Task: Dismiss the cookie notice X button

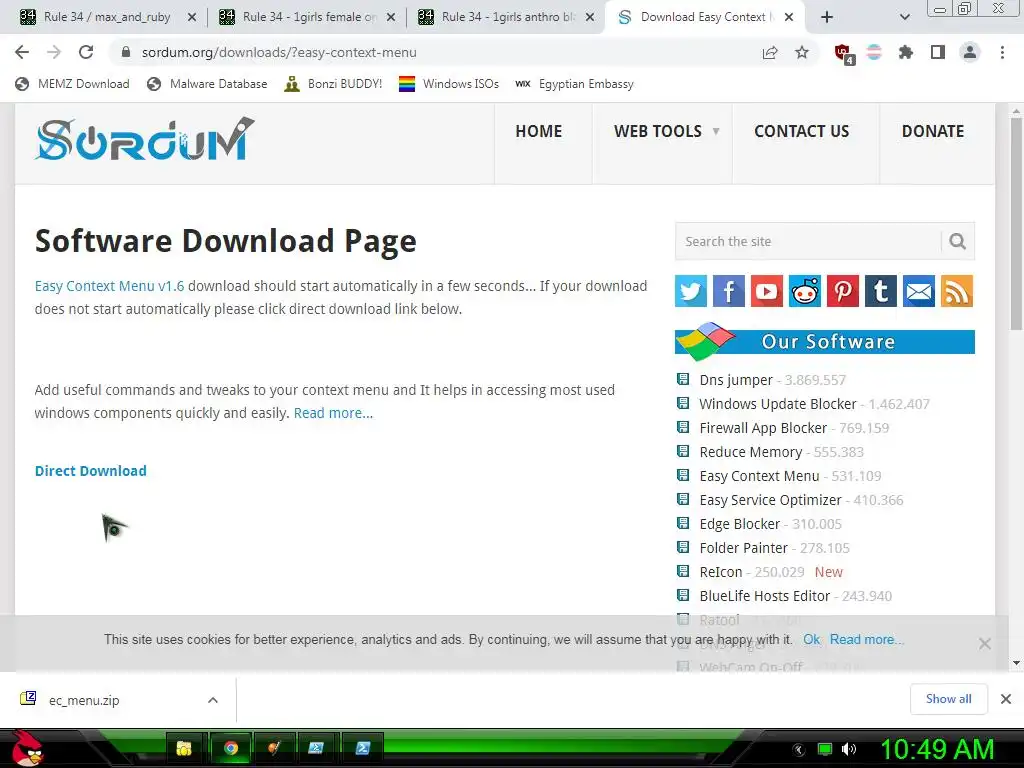Action: click(984, 644)
